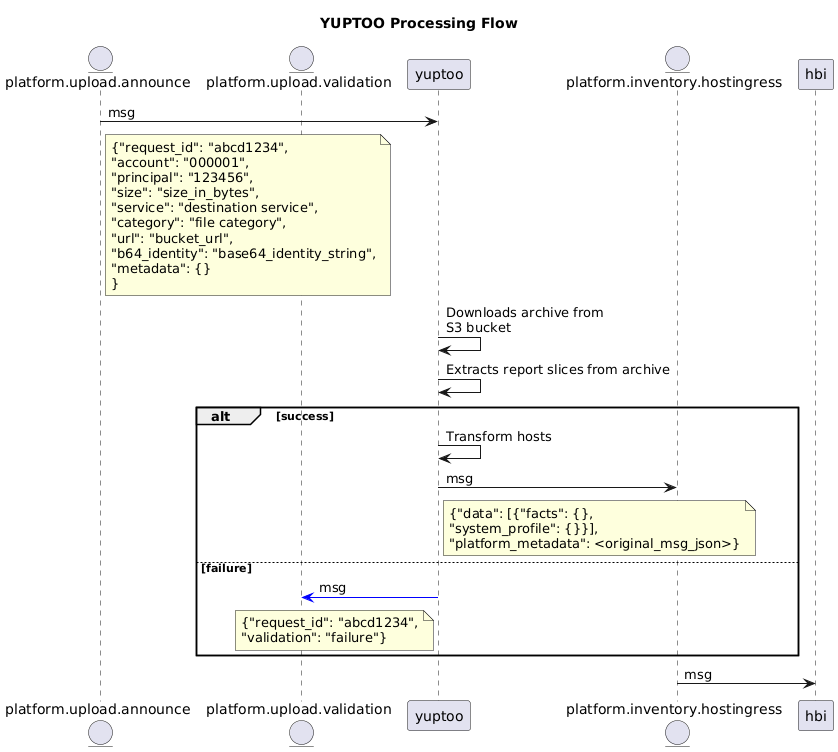Screen dimensions: 838x752
Task: Click the "category": "file category" line
Action: coord(199,223)
